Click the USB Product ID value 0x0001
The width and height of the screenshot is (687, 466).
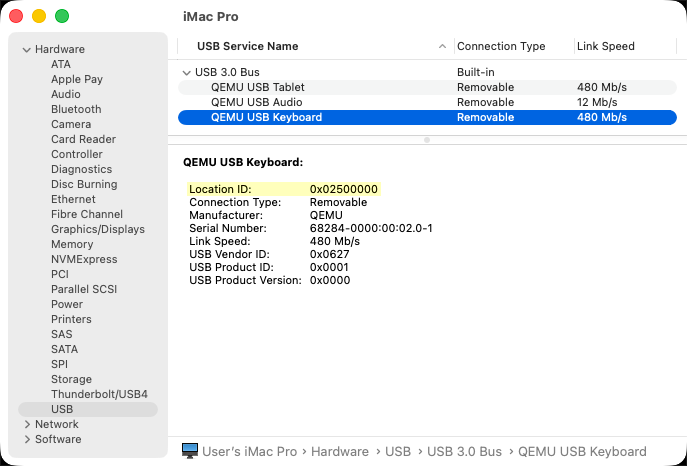pos(329,267)
